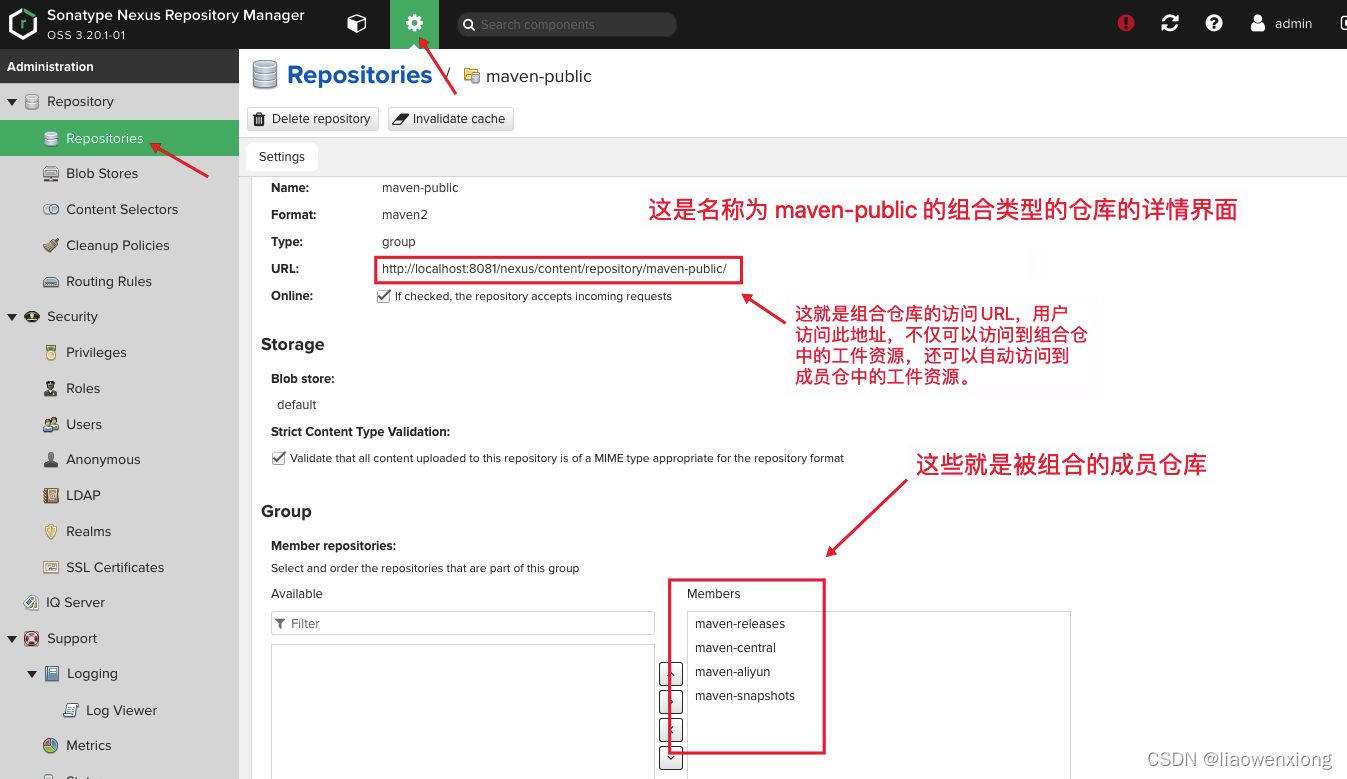1347x779 pixels.
Task: Click the Repositories database header icon
Action: point(265,75)
